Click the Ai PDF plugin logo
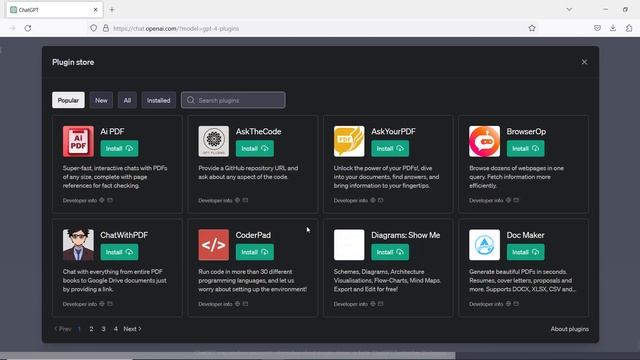The height and width of the screenshot is (360, 640). (x=78, y=141)
